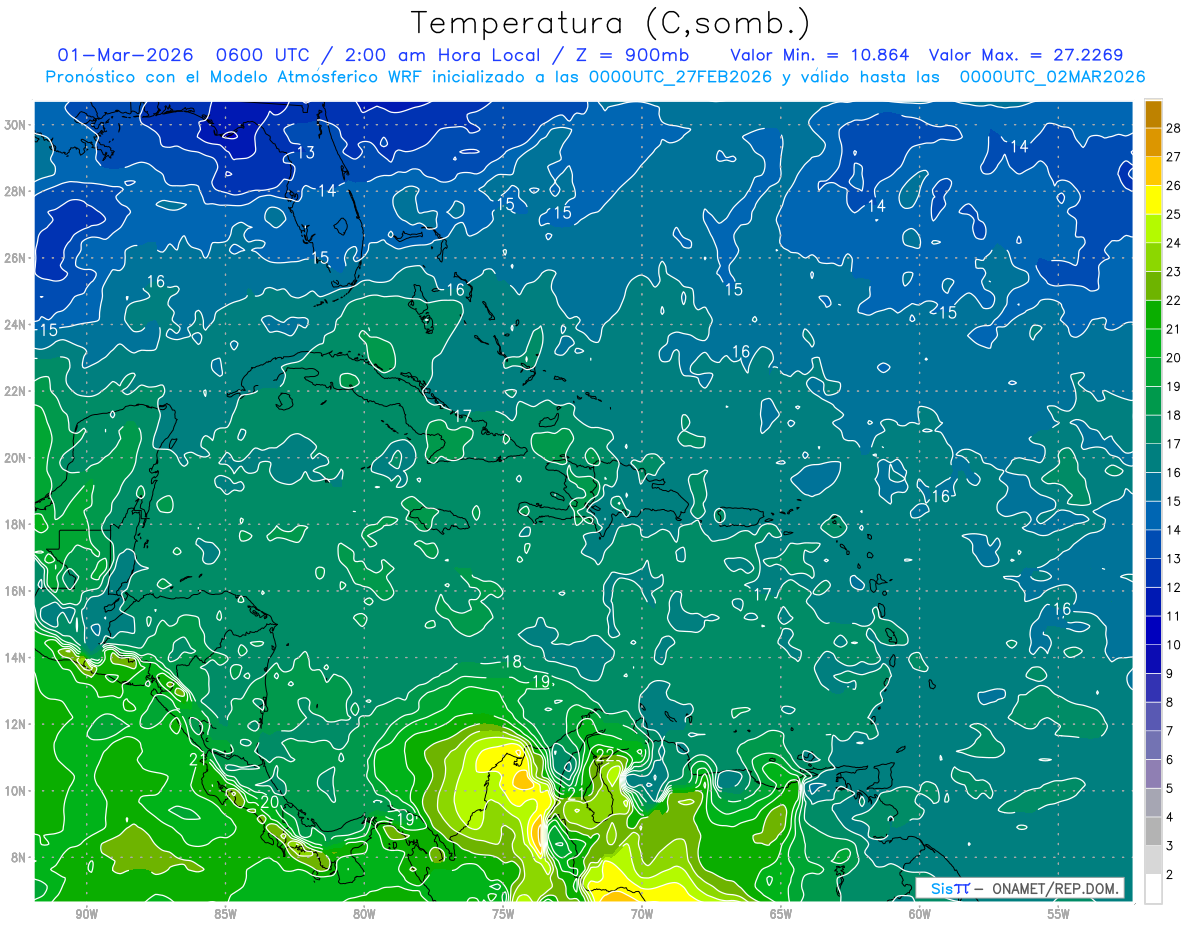Click label 12 on the color scale
This screenshot has width=1200, height=927.
pos(1174,588)
